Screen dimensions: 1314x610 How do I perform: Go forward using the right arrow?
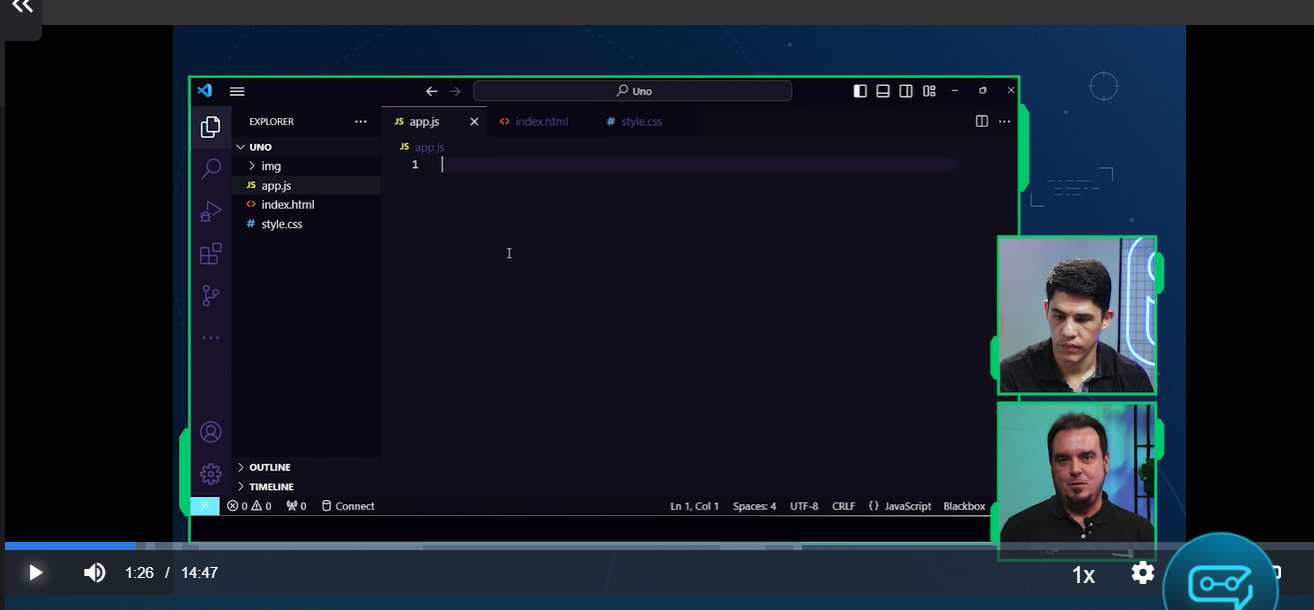tap(455, 91)
